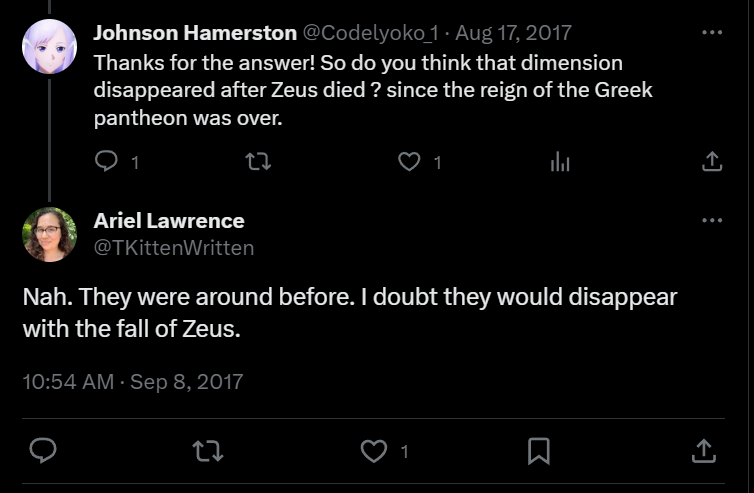Share Ariel Lawrence's tweet
Screen dimensions: 754x493
pos(703,451)
